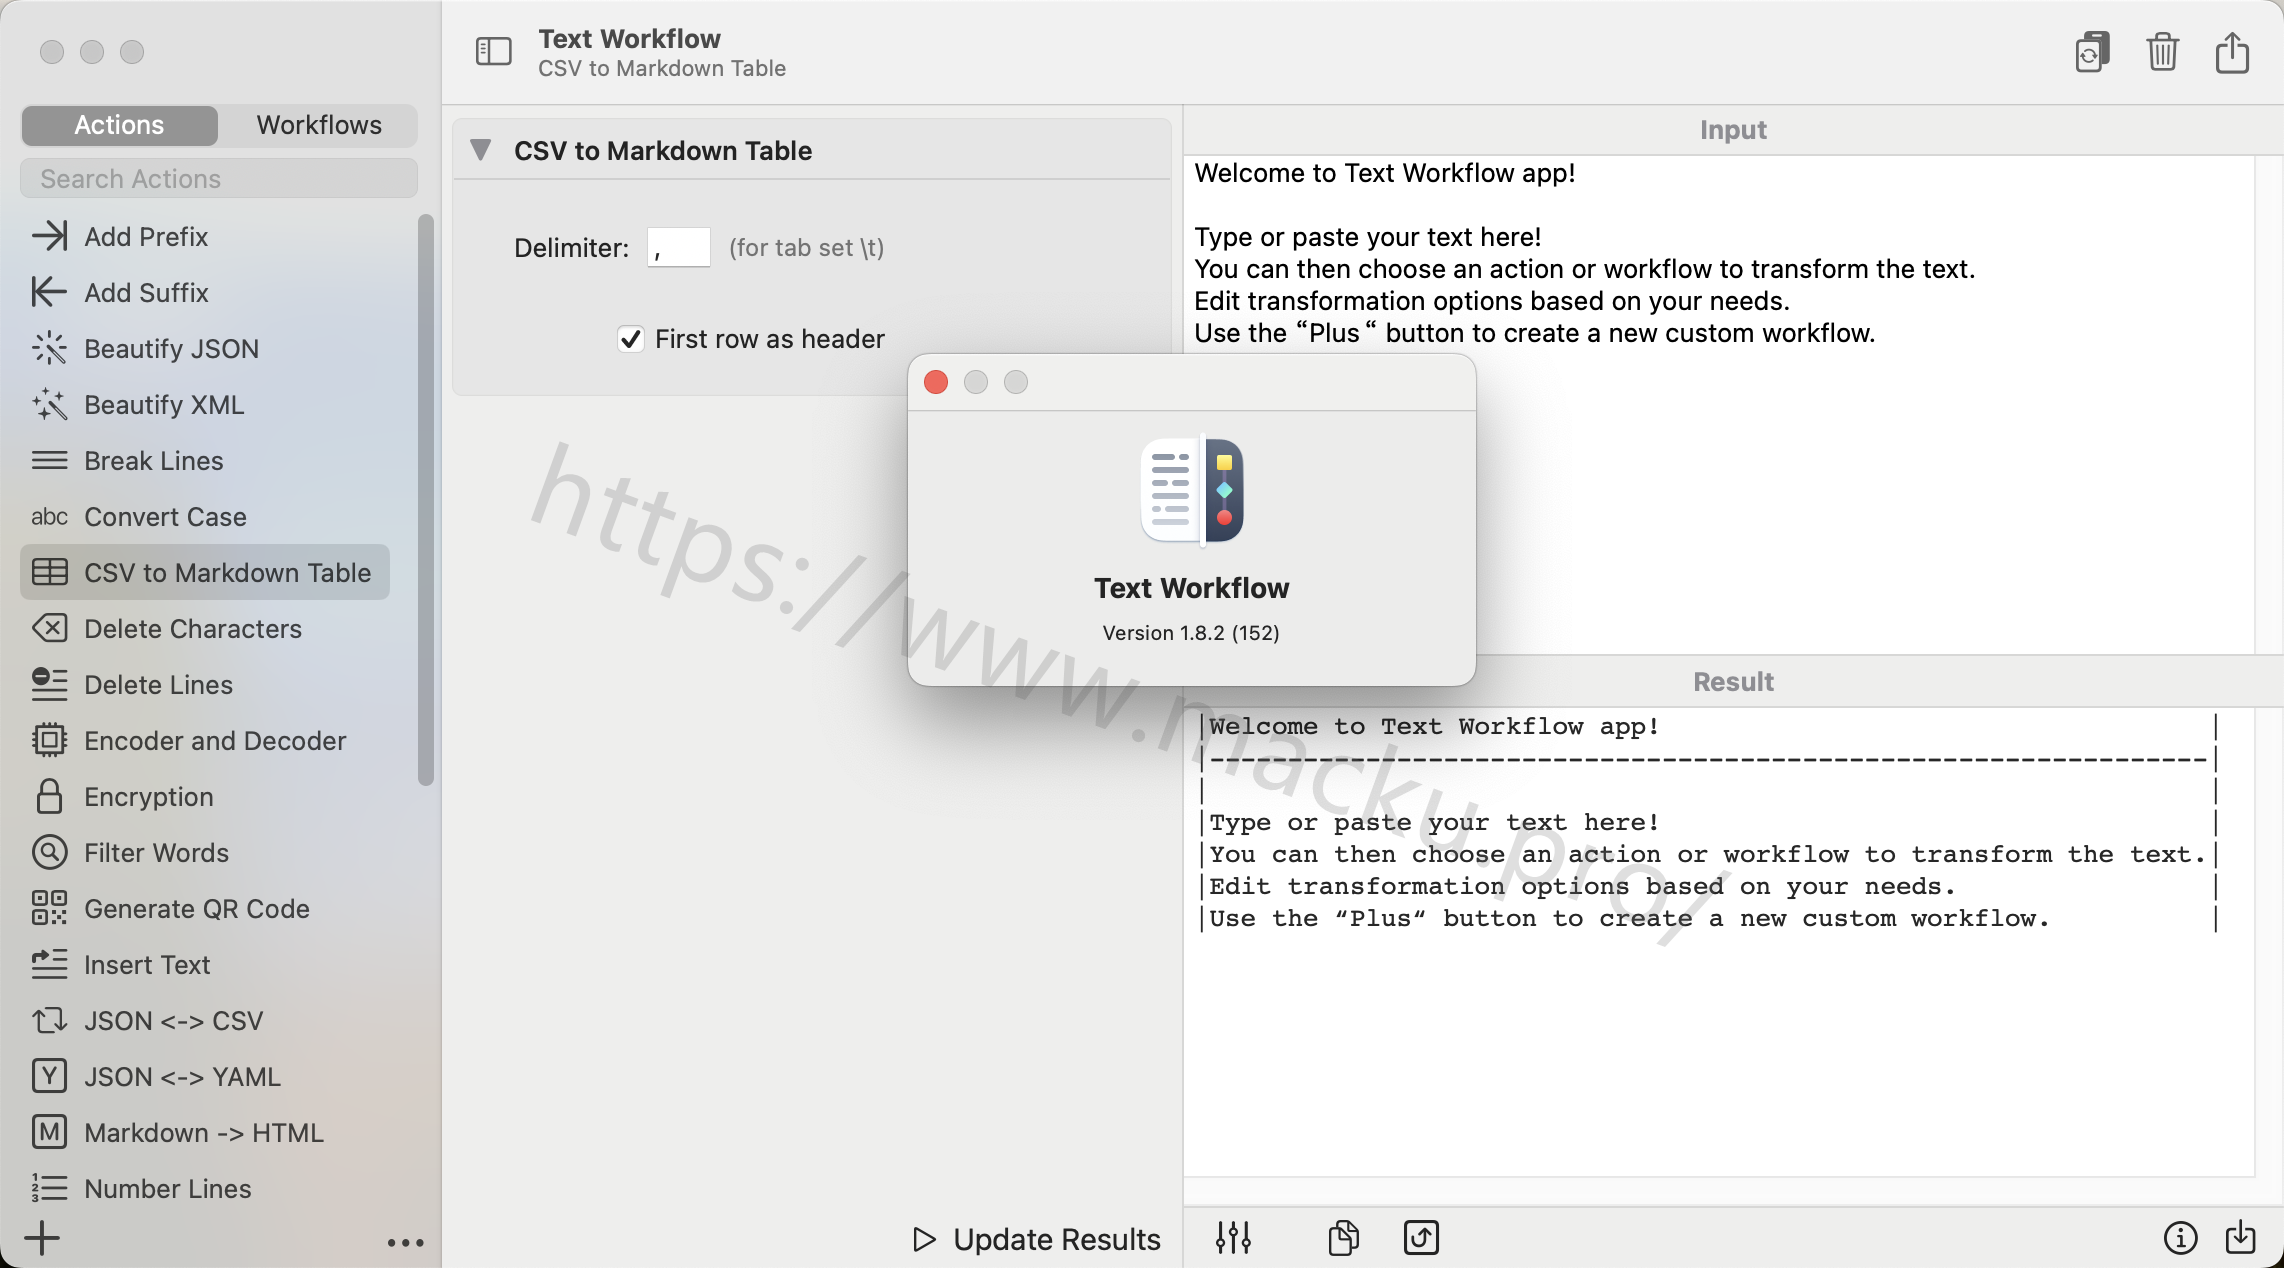The image size is (2284, 1268).
Task: Click the Generate QR Code icon
Action: [x=49, y=908]
